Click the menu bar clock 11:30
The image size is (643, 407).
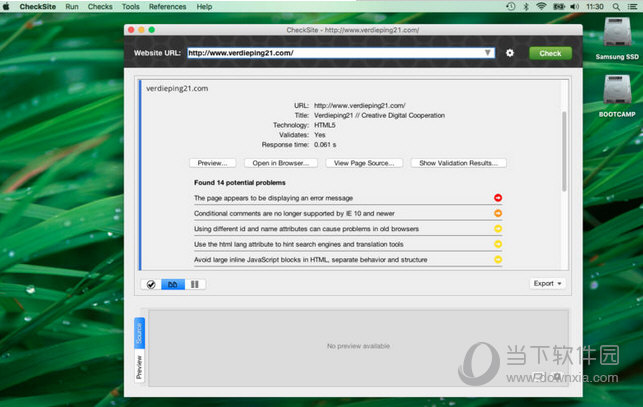(595, 7)
